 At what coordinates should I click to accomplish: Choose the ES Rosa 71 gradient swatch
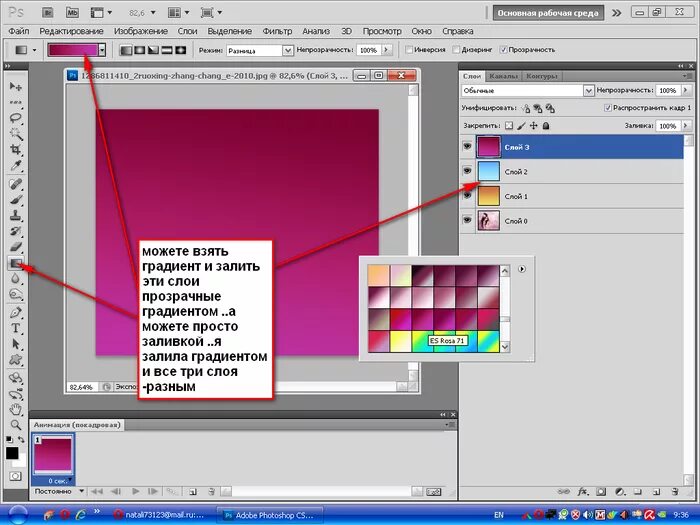tap(422, 320)
